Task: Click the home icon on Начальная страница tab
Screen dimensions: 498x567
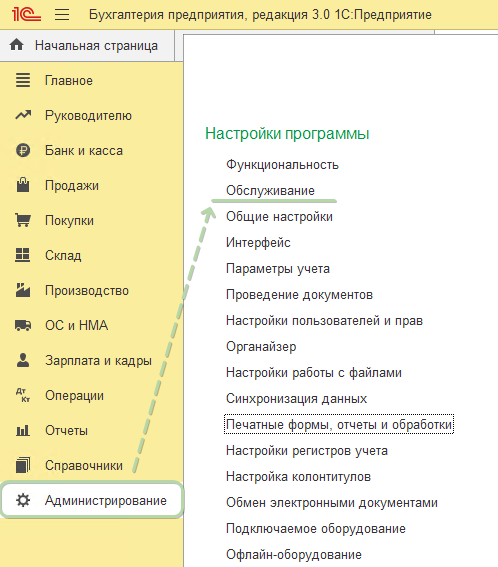Action: point(17,45)
